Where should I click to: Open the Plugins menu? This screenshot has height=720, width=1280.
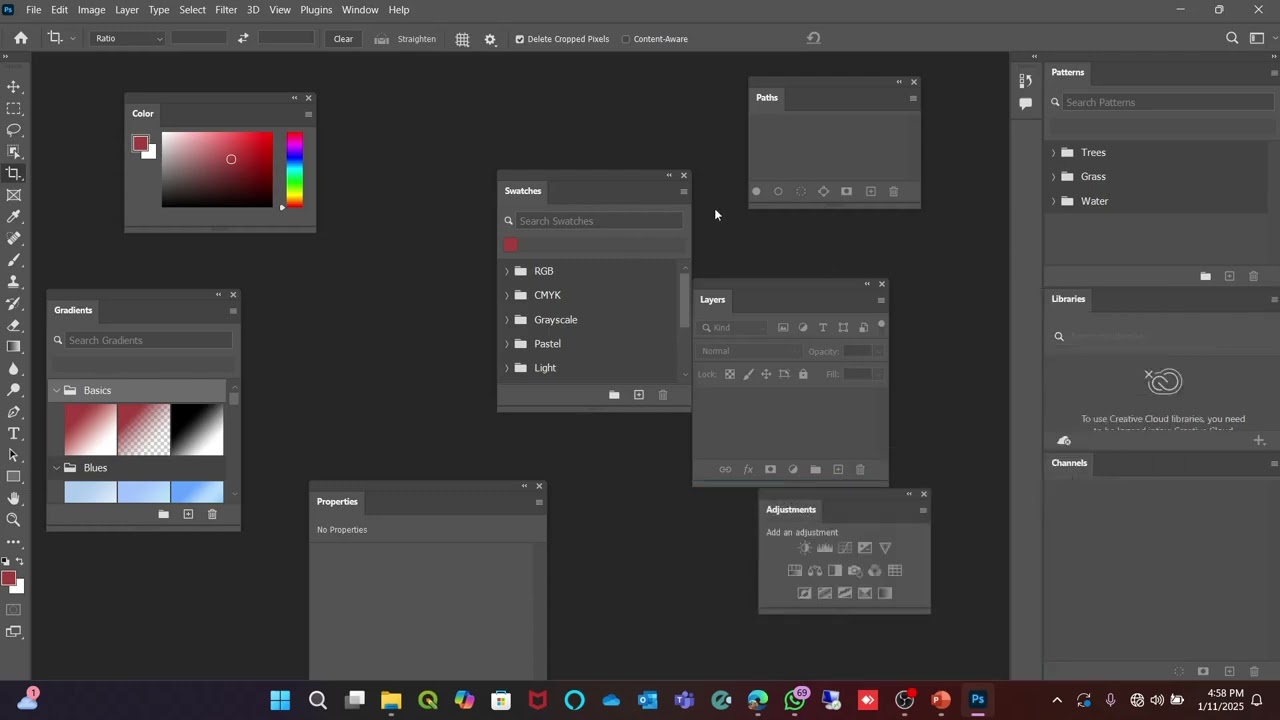tap(316, 10)
